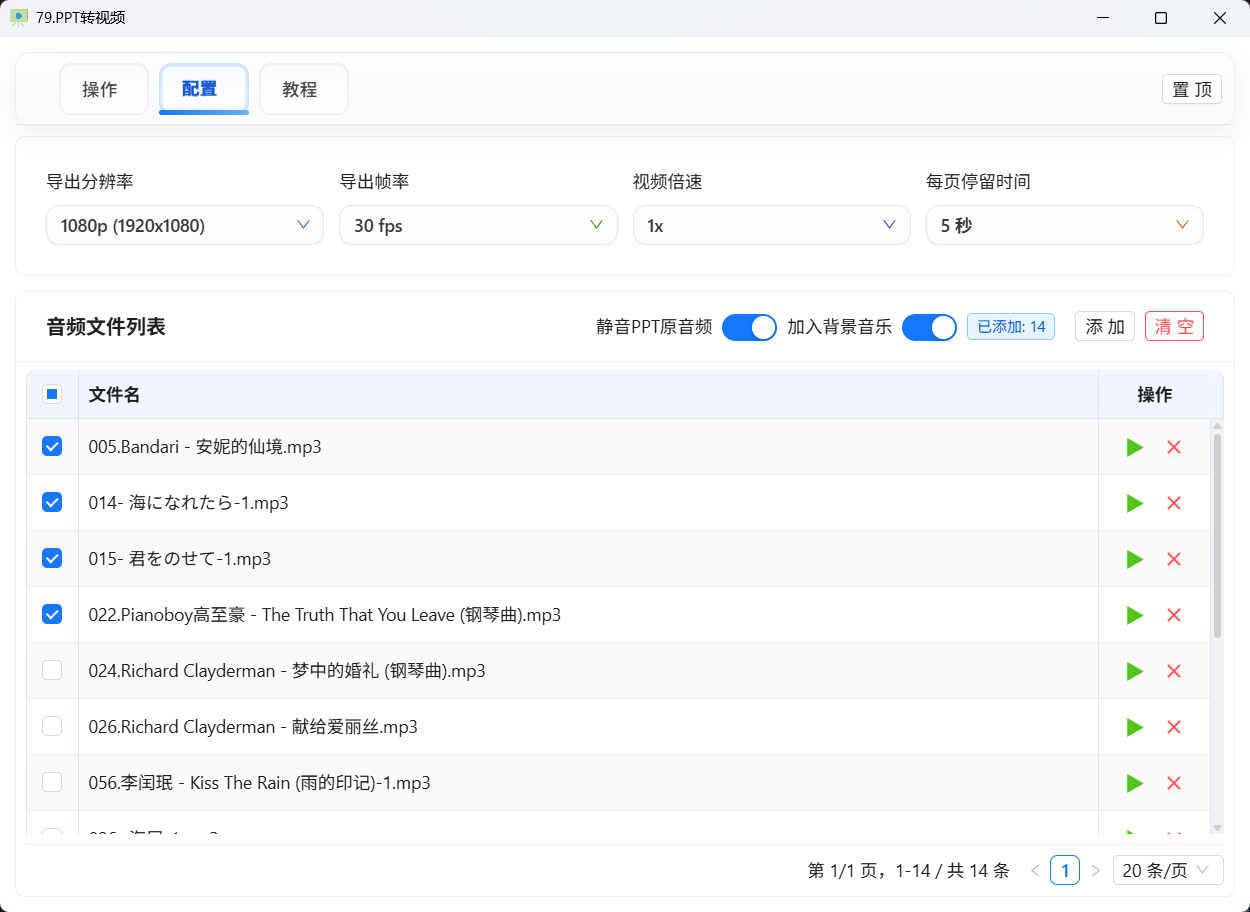Click the 添加 button

1104,327
